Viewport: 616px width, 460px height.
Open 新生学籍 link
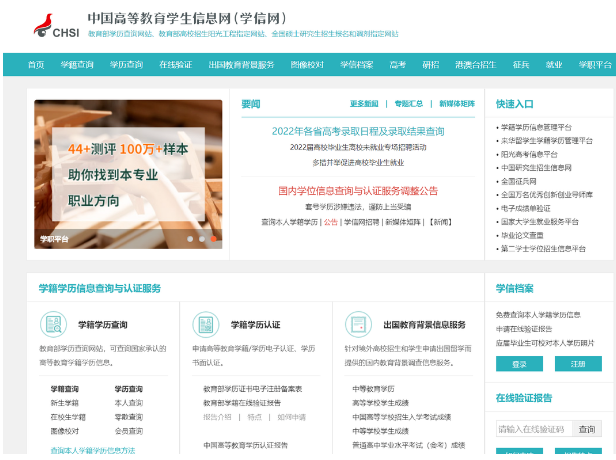[x=65, y=403]
